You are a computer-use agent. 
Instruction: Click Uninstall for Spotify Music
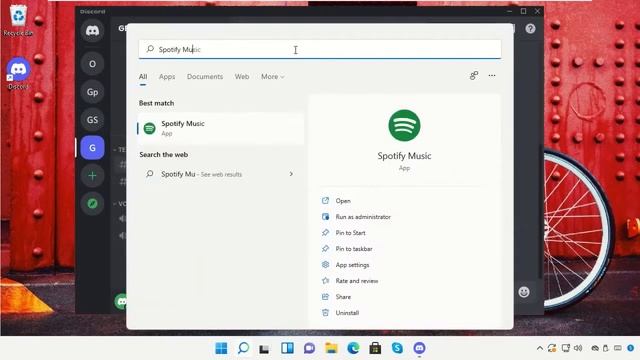(347, 313)
